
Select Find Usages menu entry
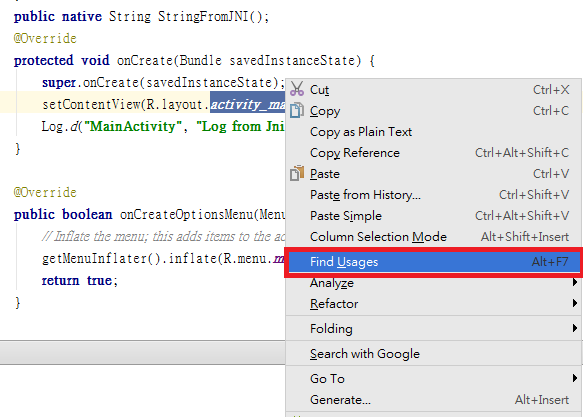pos(433,262)
